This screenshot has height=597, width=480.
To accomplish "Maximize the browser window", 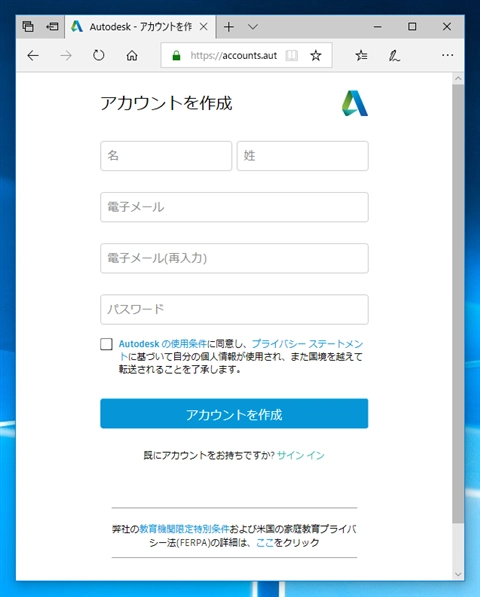I will click(x=412, y=27).
